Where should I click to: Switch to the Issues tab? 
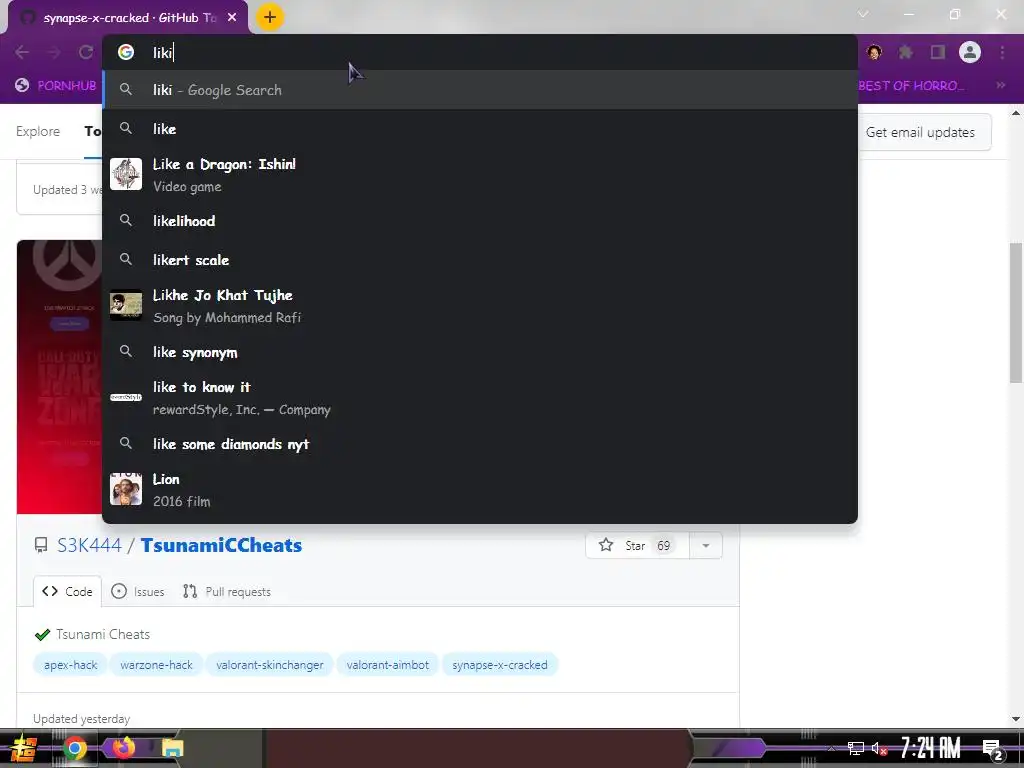[138, 592]
